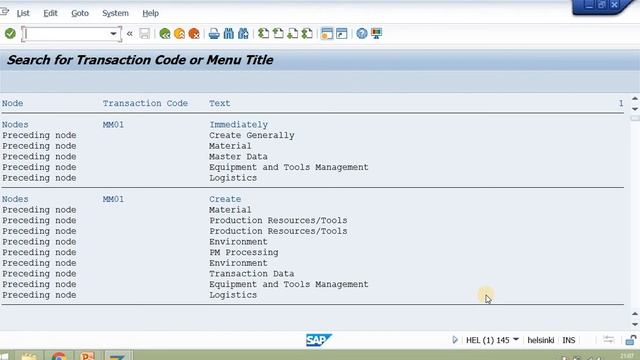
Task: Click the green Back icon
Action: click(165, 33)
